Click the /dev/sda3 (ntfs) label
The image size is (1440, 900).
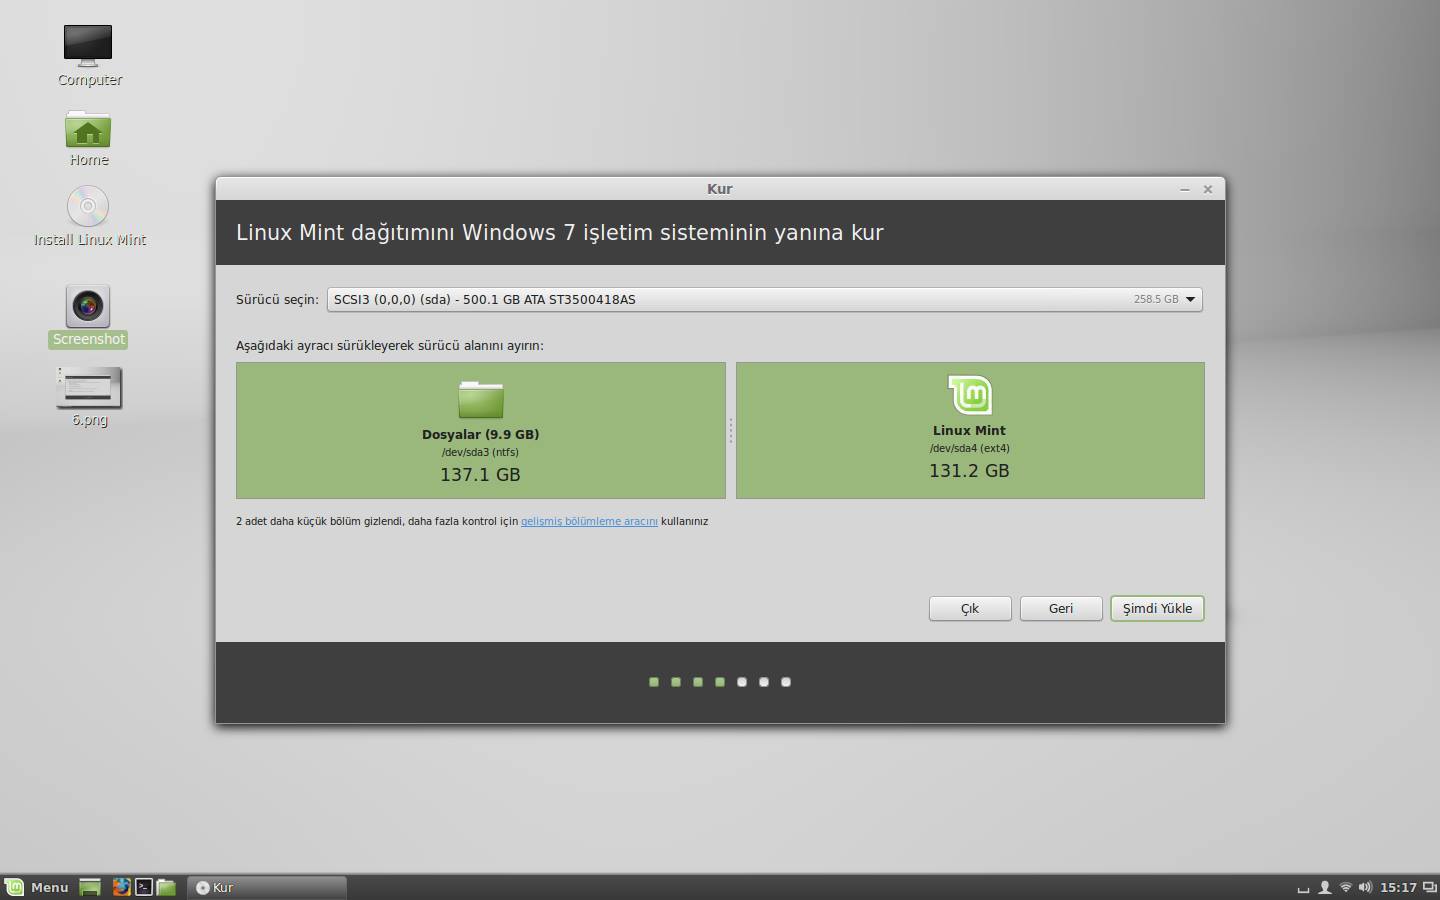point(480,452)
